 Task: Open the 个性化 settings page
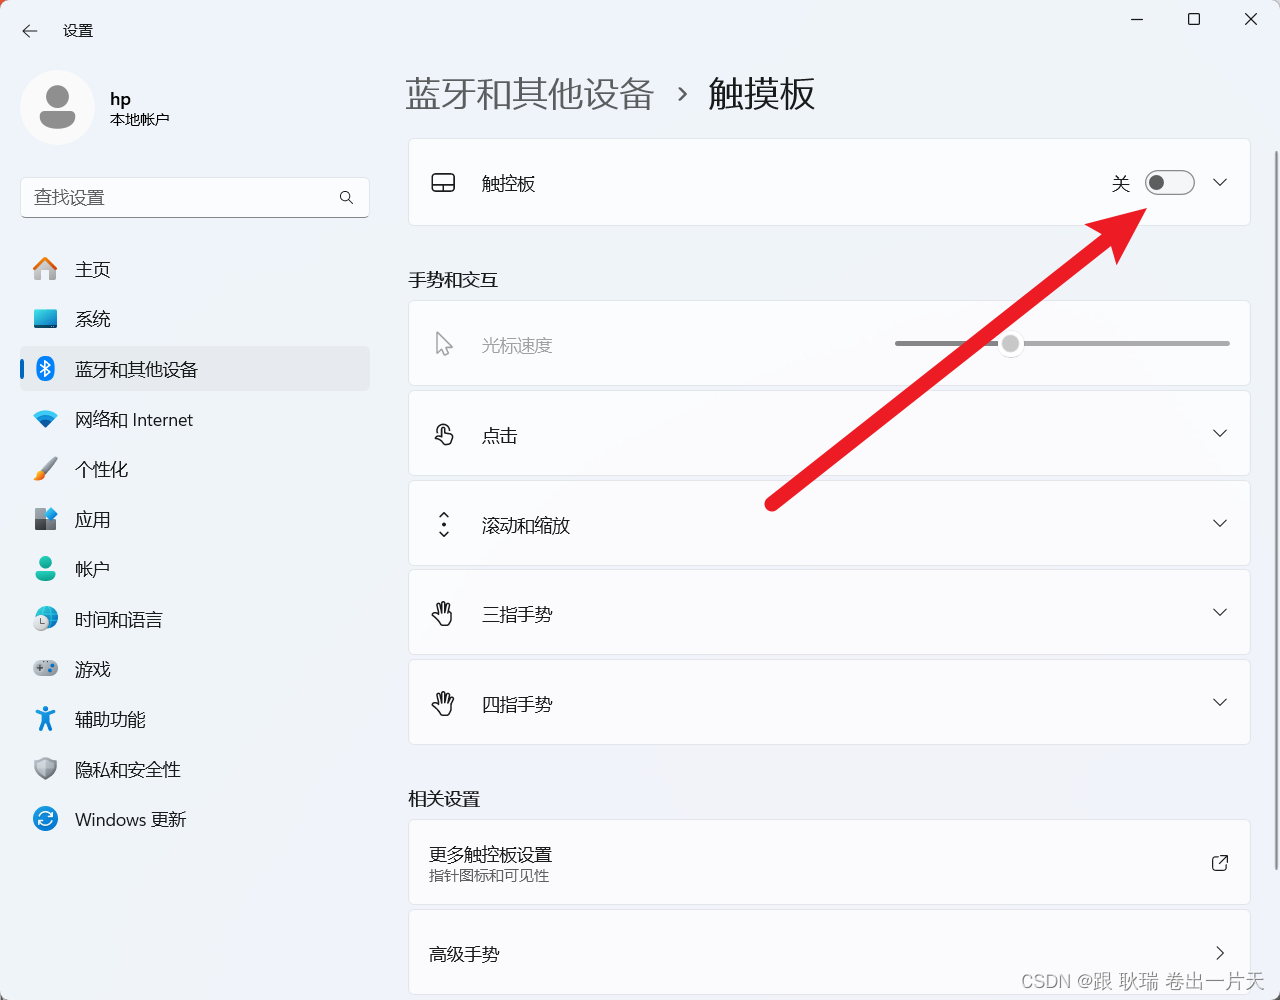pyautogui.click(x=195, y=469)
